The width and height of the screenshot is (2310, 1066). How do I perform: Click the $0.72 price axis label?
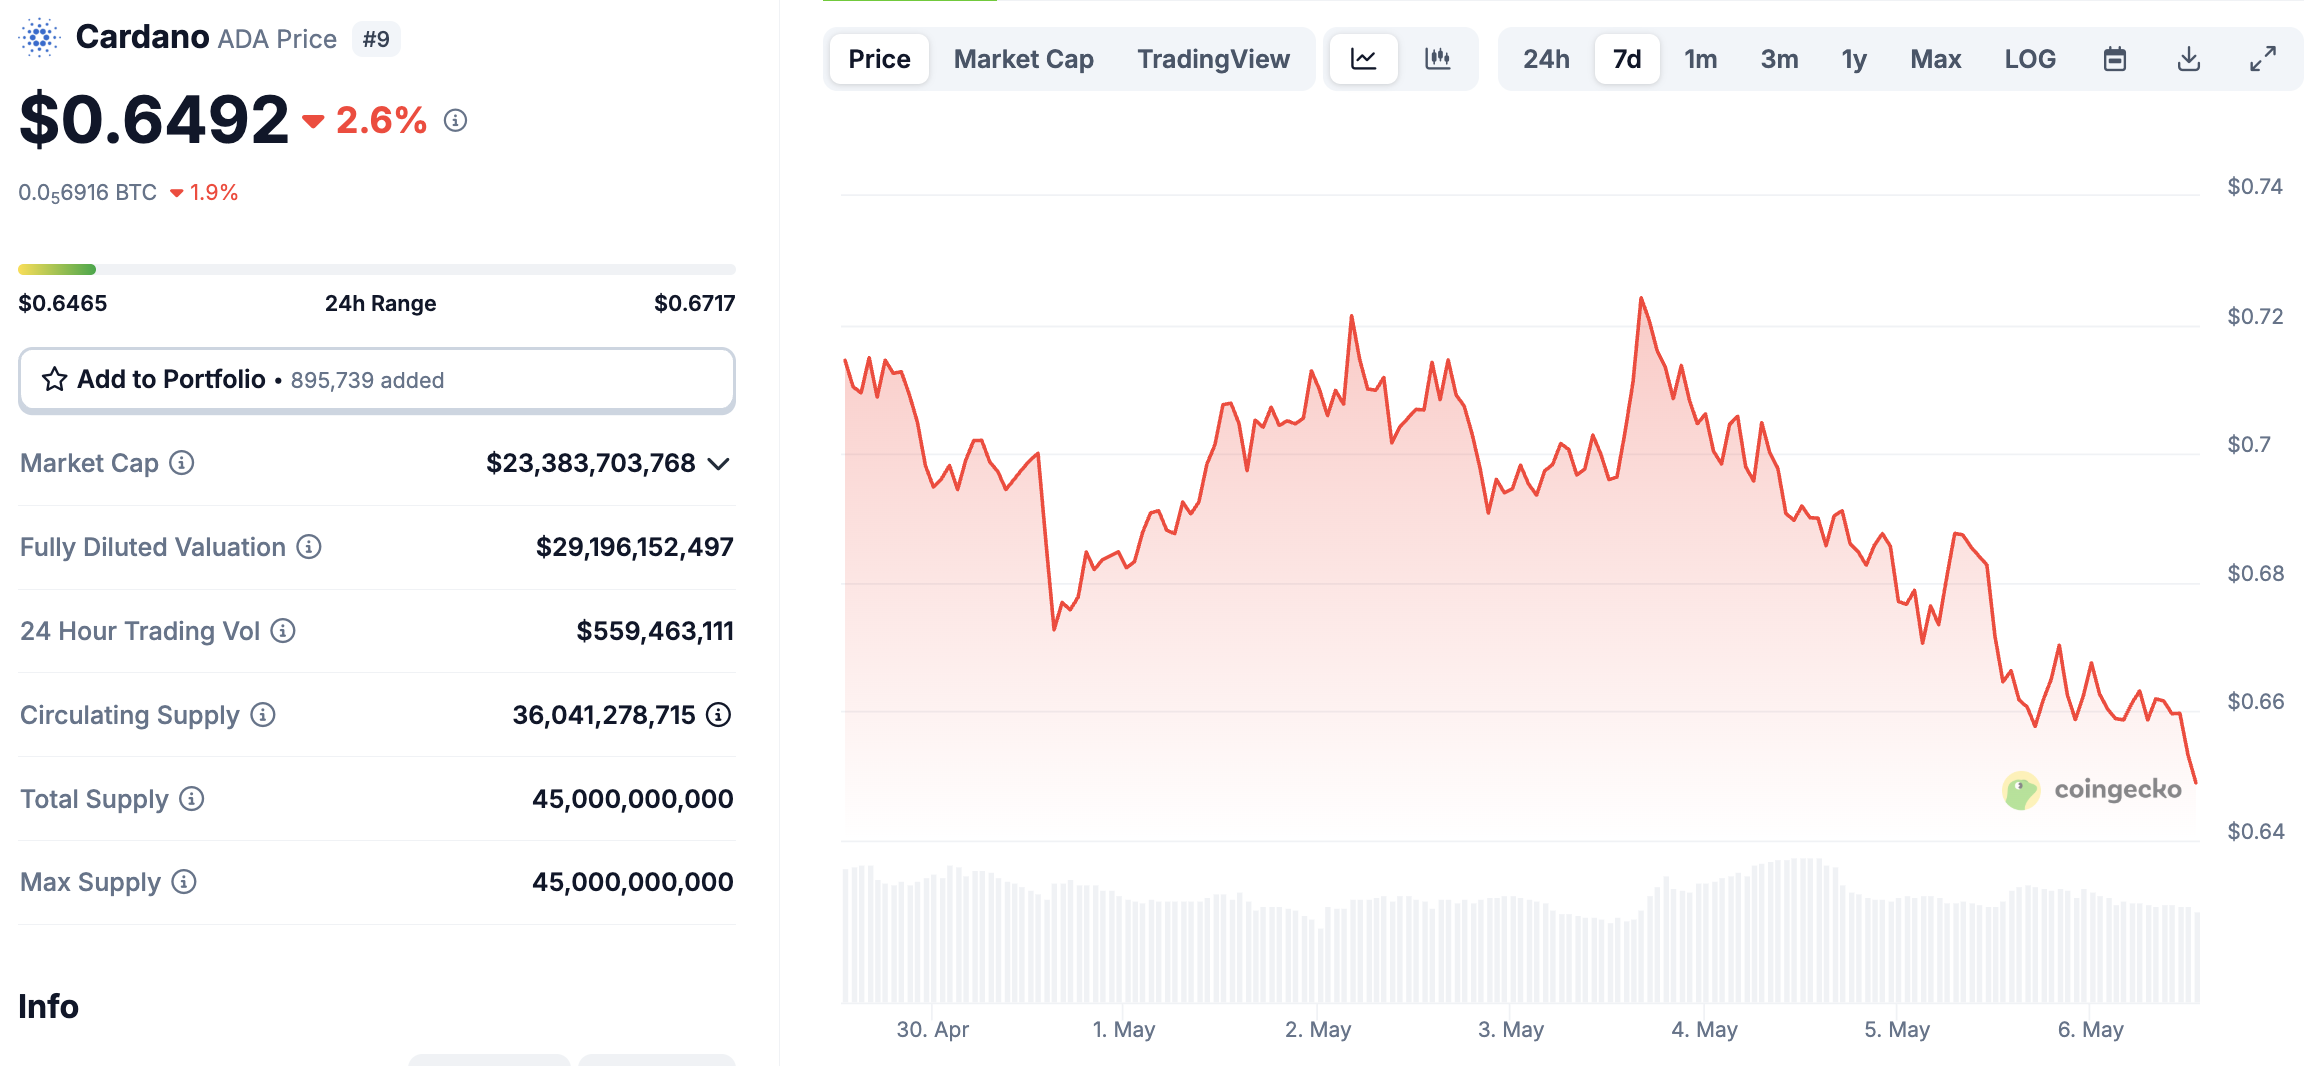tap(2256, 317)
